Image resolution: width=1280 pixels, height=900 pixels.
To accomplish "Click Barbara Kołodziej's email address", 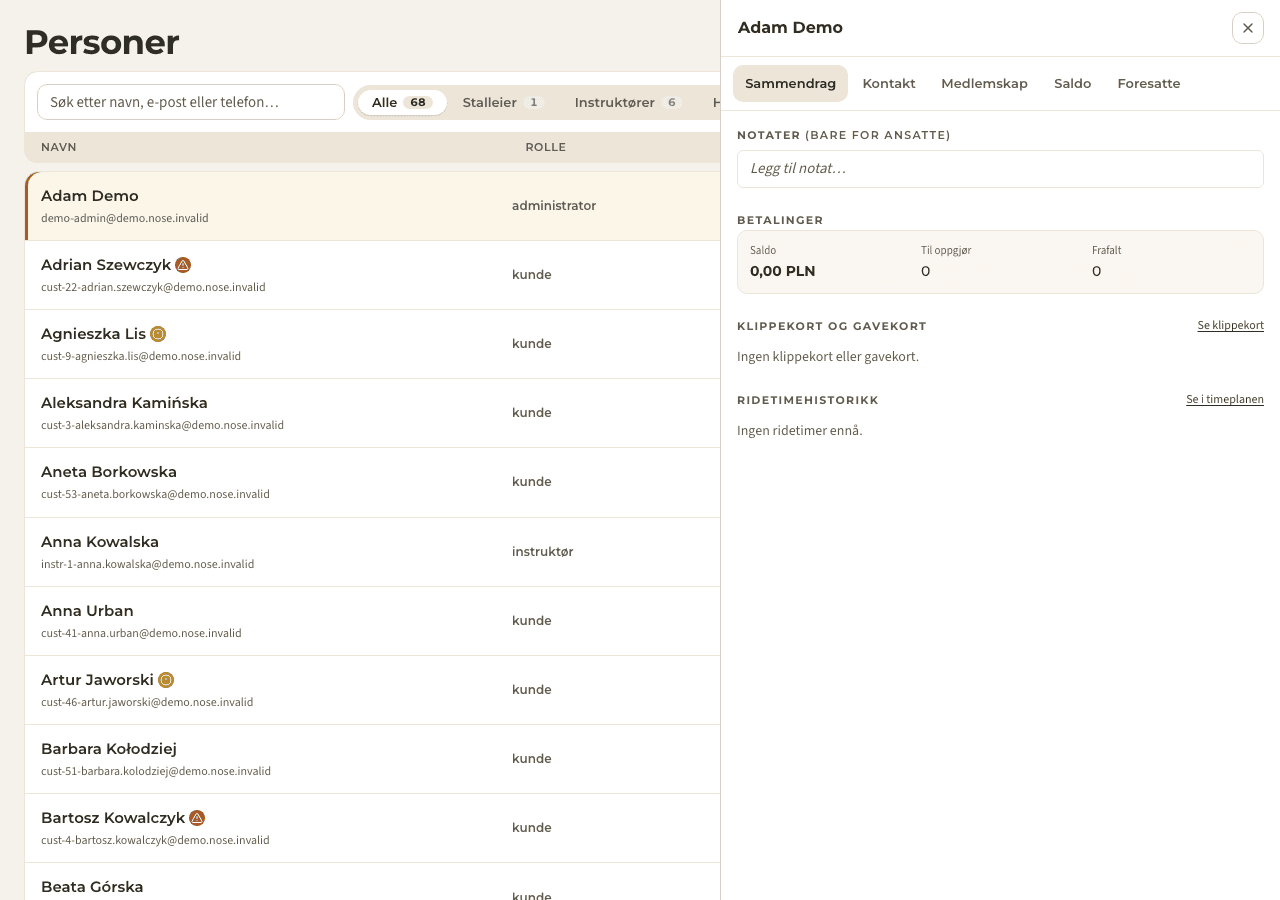I will pos(156,771).
